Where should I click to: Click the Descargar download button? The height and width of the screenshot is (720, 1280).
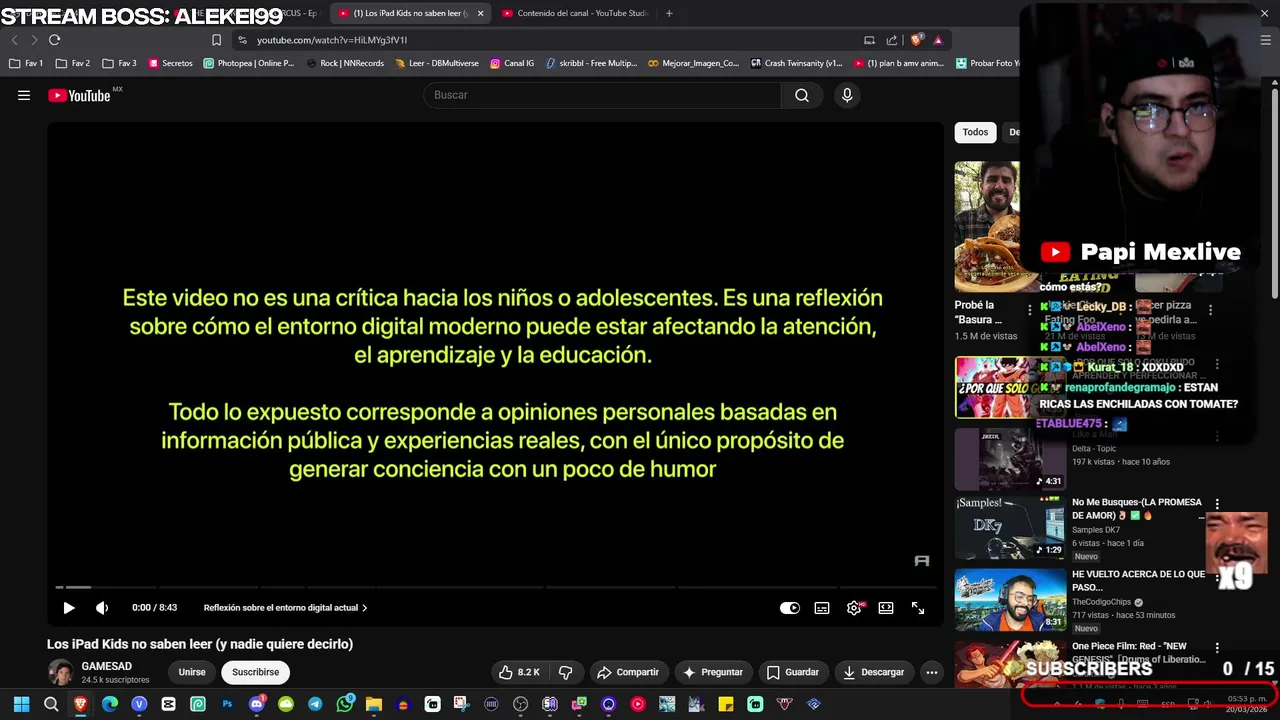873,672
